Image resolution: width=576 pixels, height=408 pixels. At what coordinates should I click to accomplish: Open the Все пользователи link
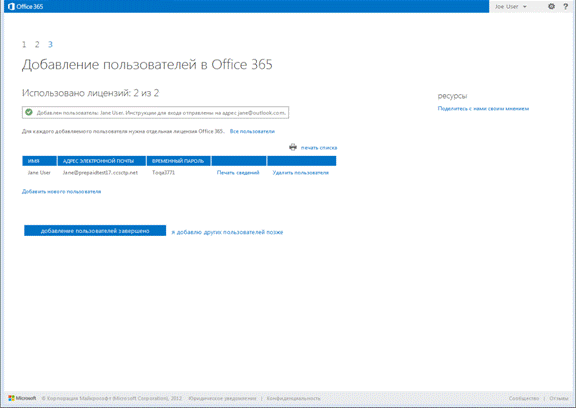[252, 131]
